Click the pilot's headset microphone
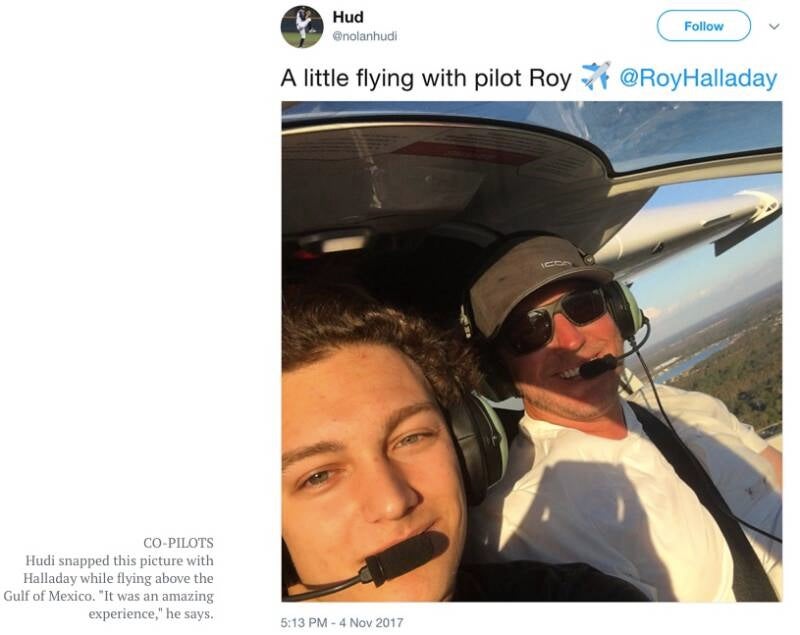 [598, 366]
